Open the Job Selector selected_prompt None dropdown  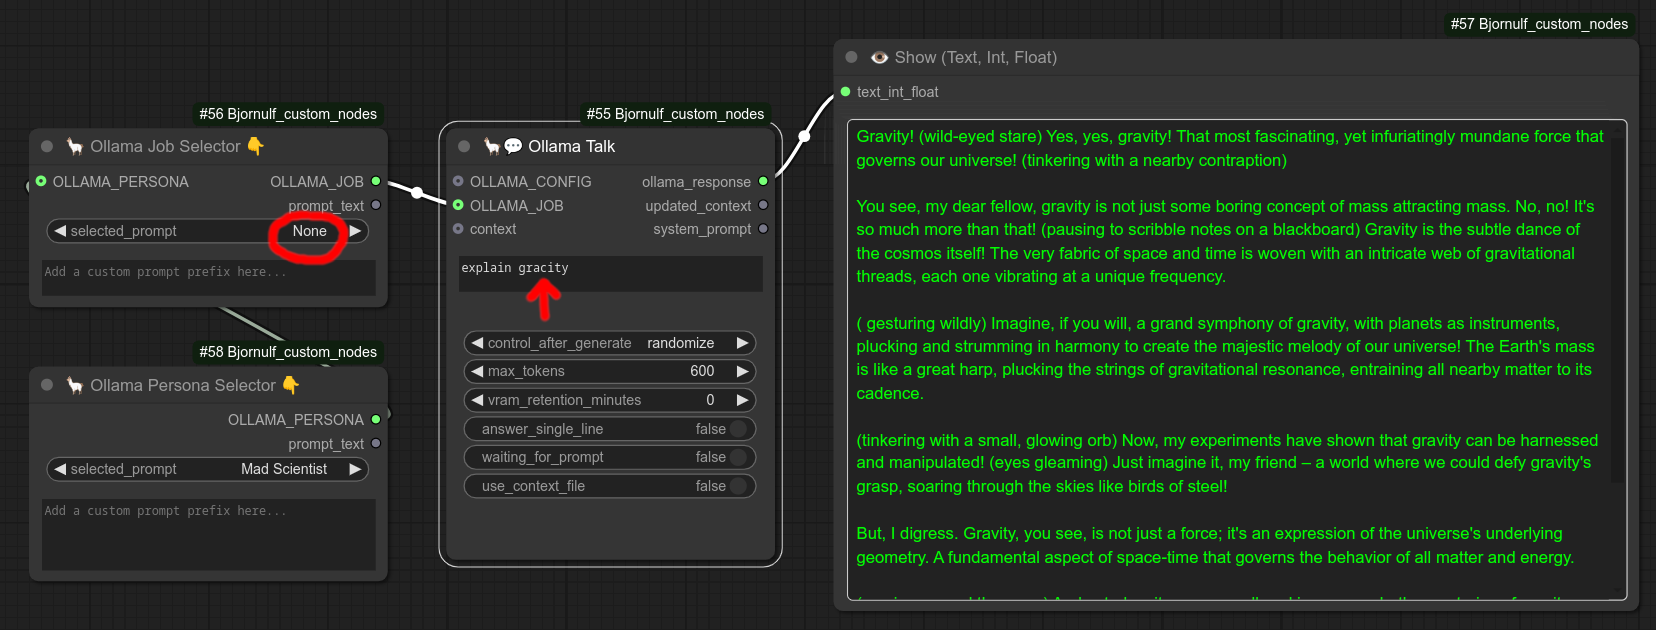tap(309, 231)
